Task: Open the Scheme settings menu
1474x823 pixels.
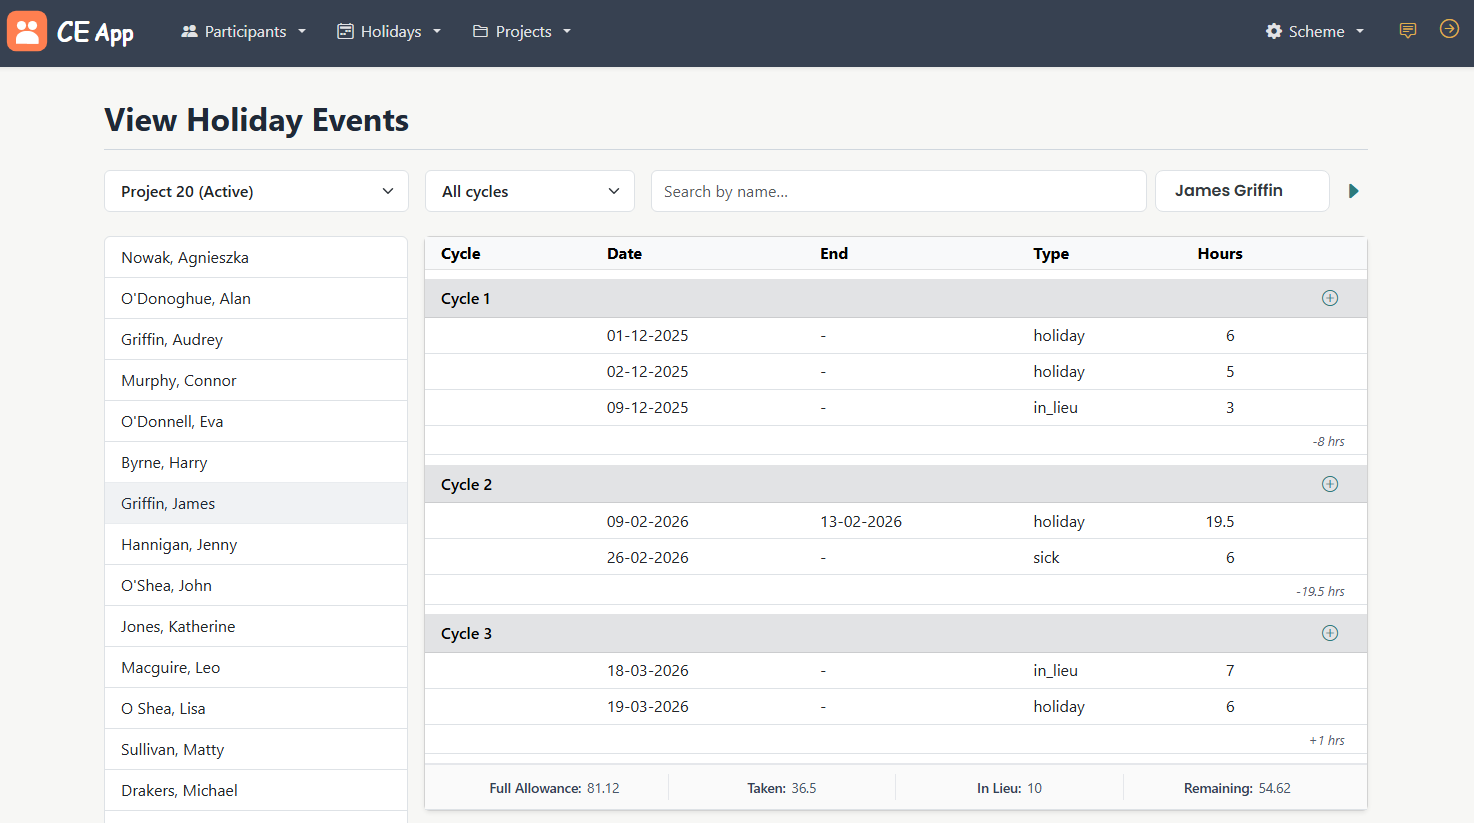Action: pos(1314,31)
